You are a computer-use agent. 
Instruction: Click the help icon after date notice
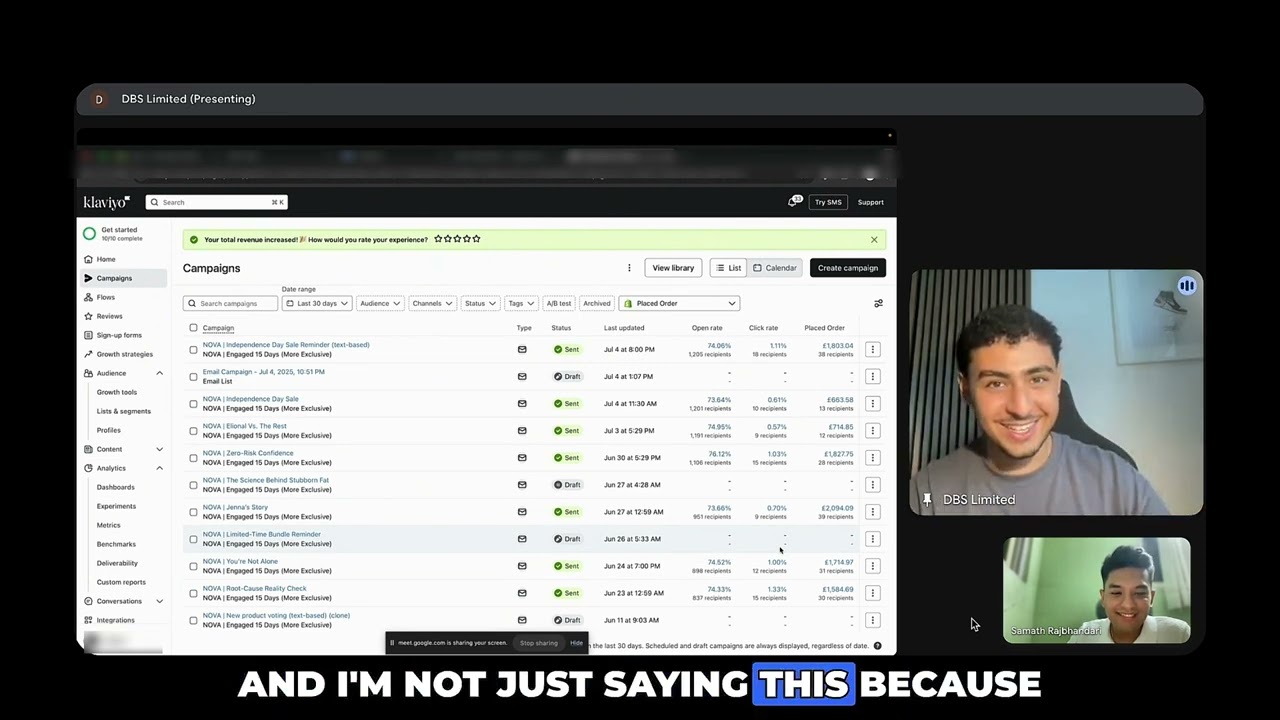point(877,646)
